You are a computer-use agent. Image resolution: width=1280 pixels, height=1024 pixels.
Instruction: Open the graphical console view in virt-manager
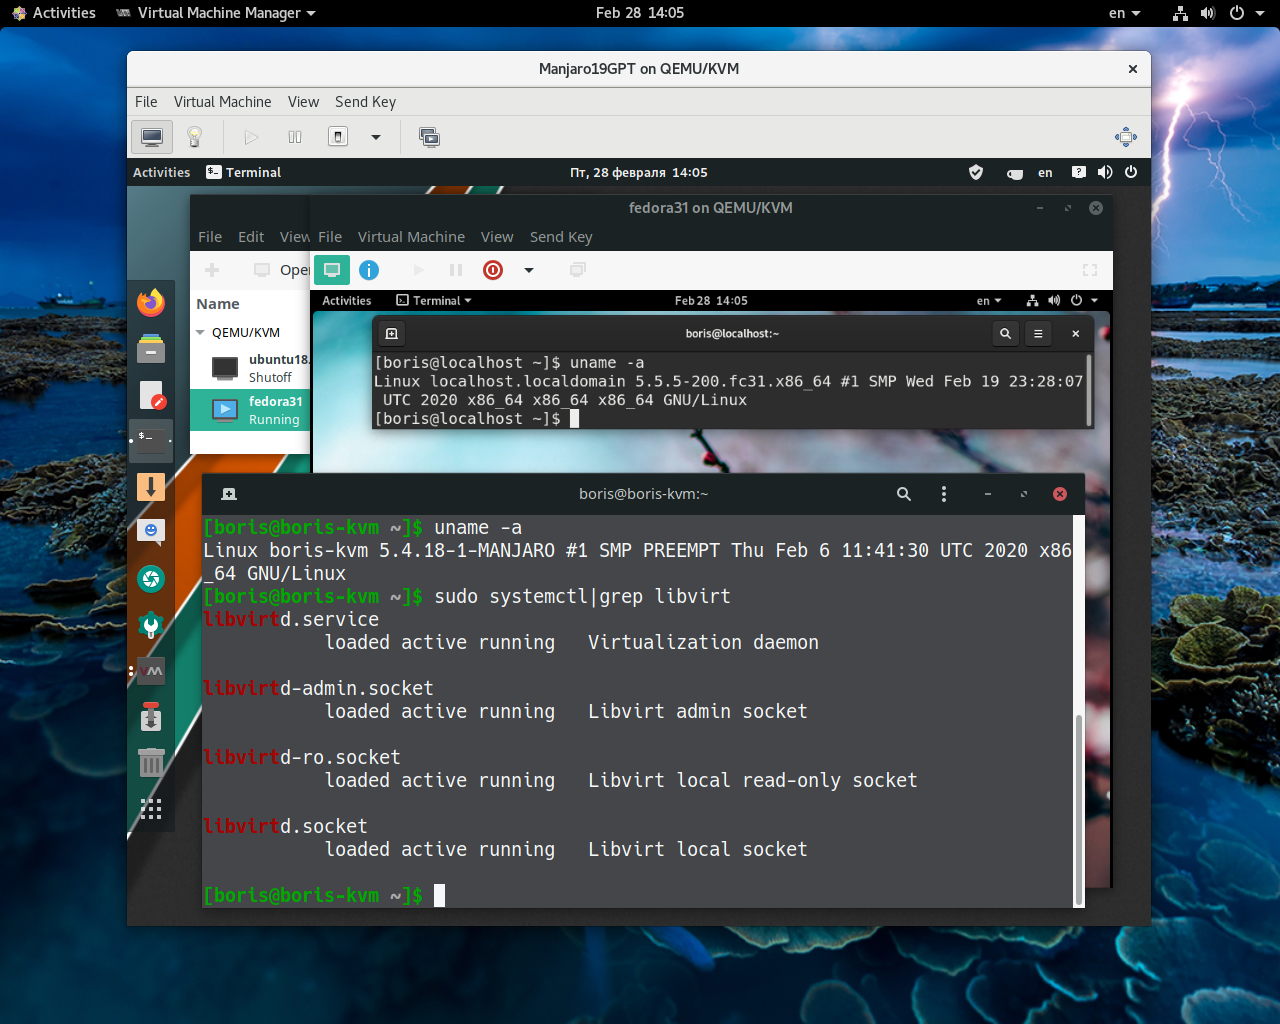(152, 137)
